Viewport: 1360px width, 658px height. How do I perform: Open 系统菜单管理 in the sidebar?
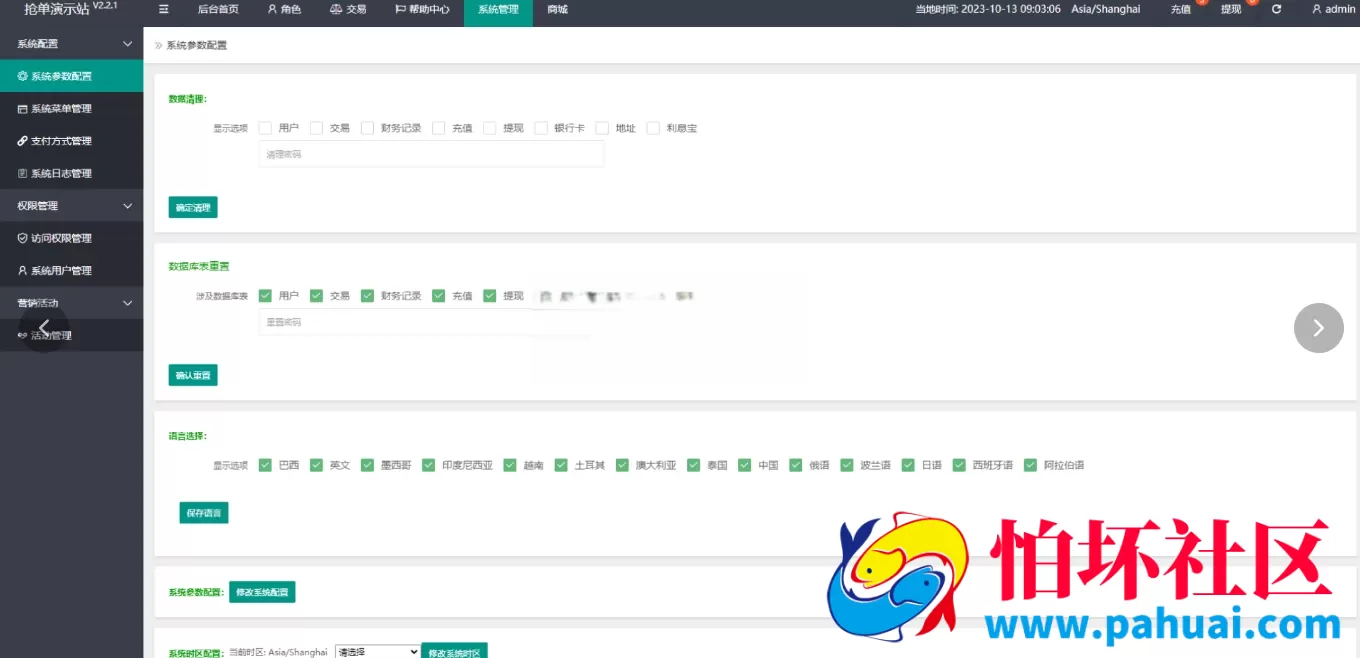61,109
